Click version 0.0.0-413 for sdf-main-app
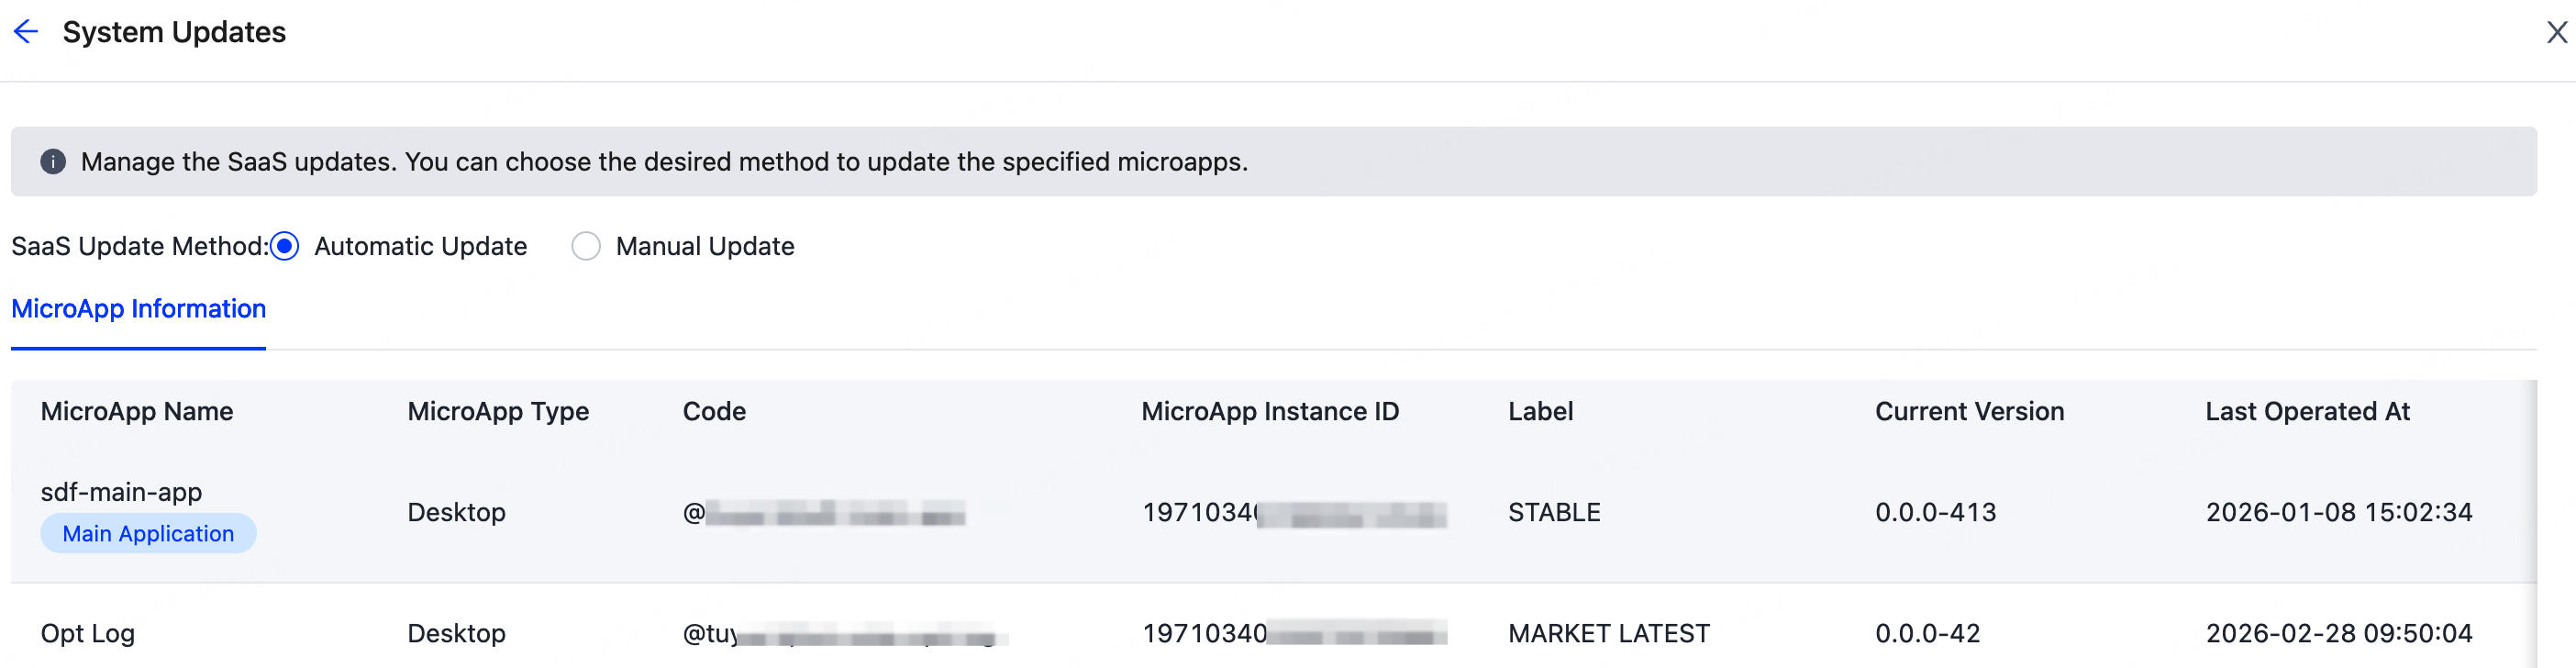This screenshot has height=668, width=2576. coord(1934,512)
